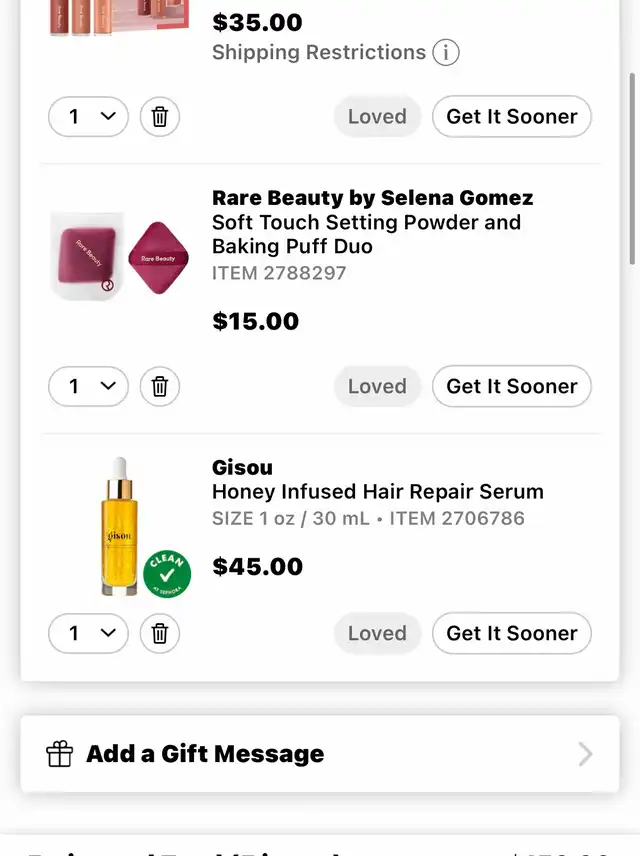Open quantity dropdown for Rare Beauty Duo
This screenshot has height=856, width=640.
tap(88, 386)
